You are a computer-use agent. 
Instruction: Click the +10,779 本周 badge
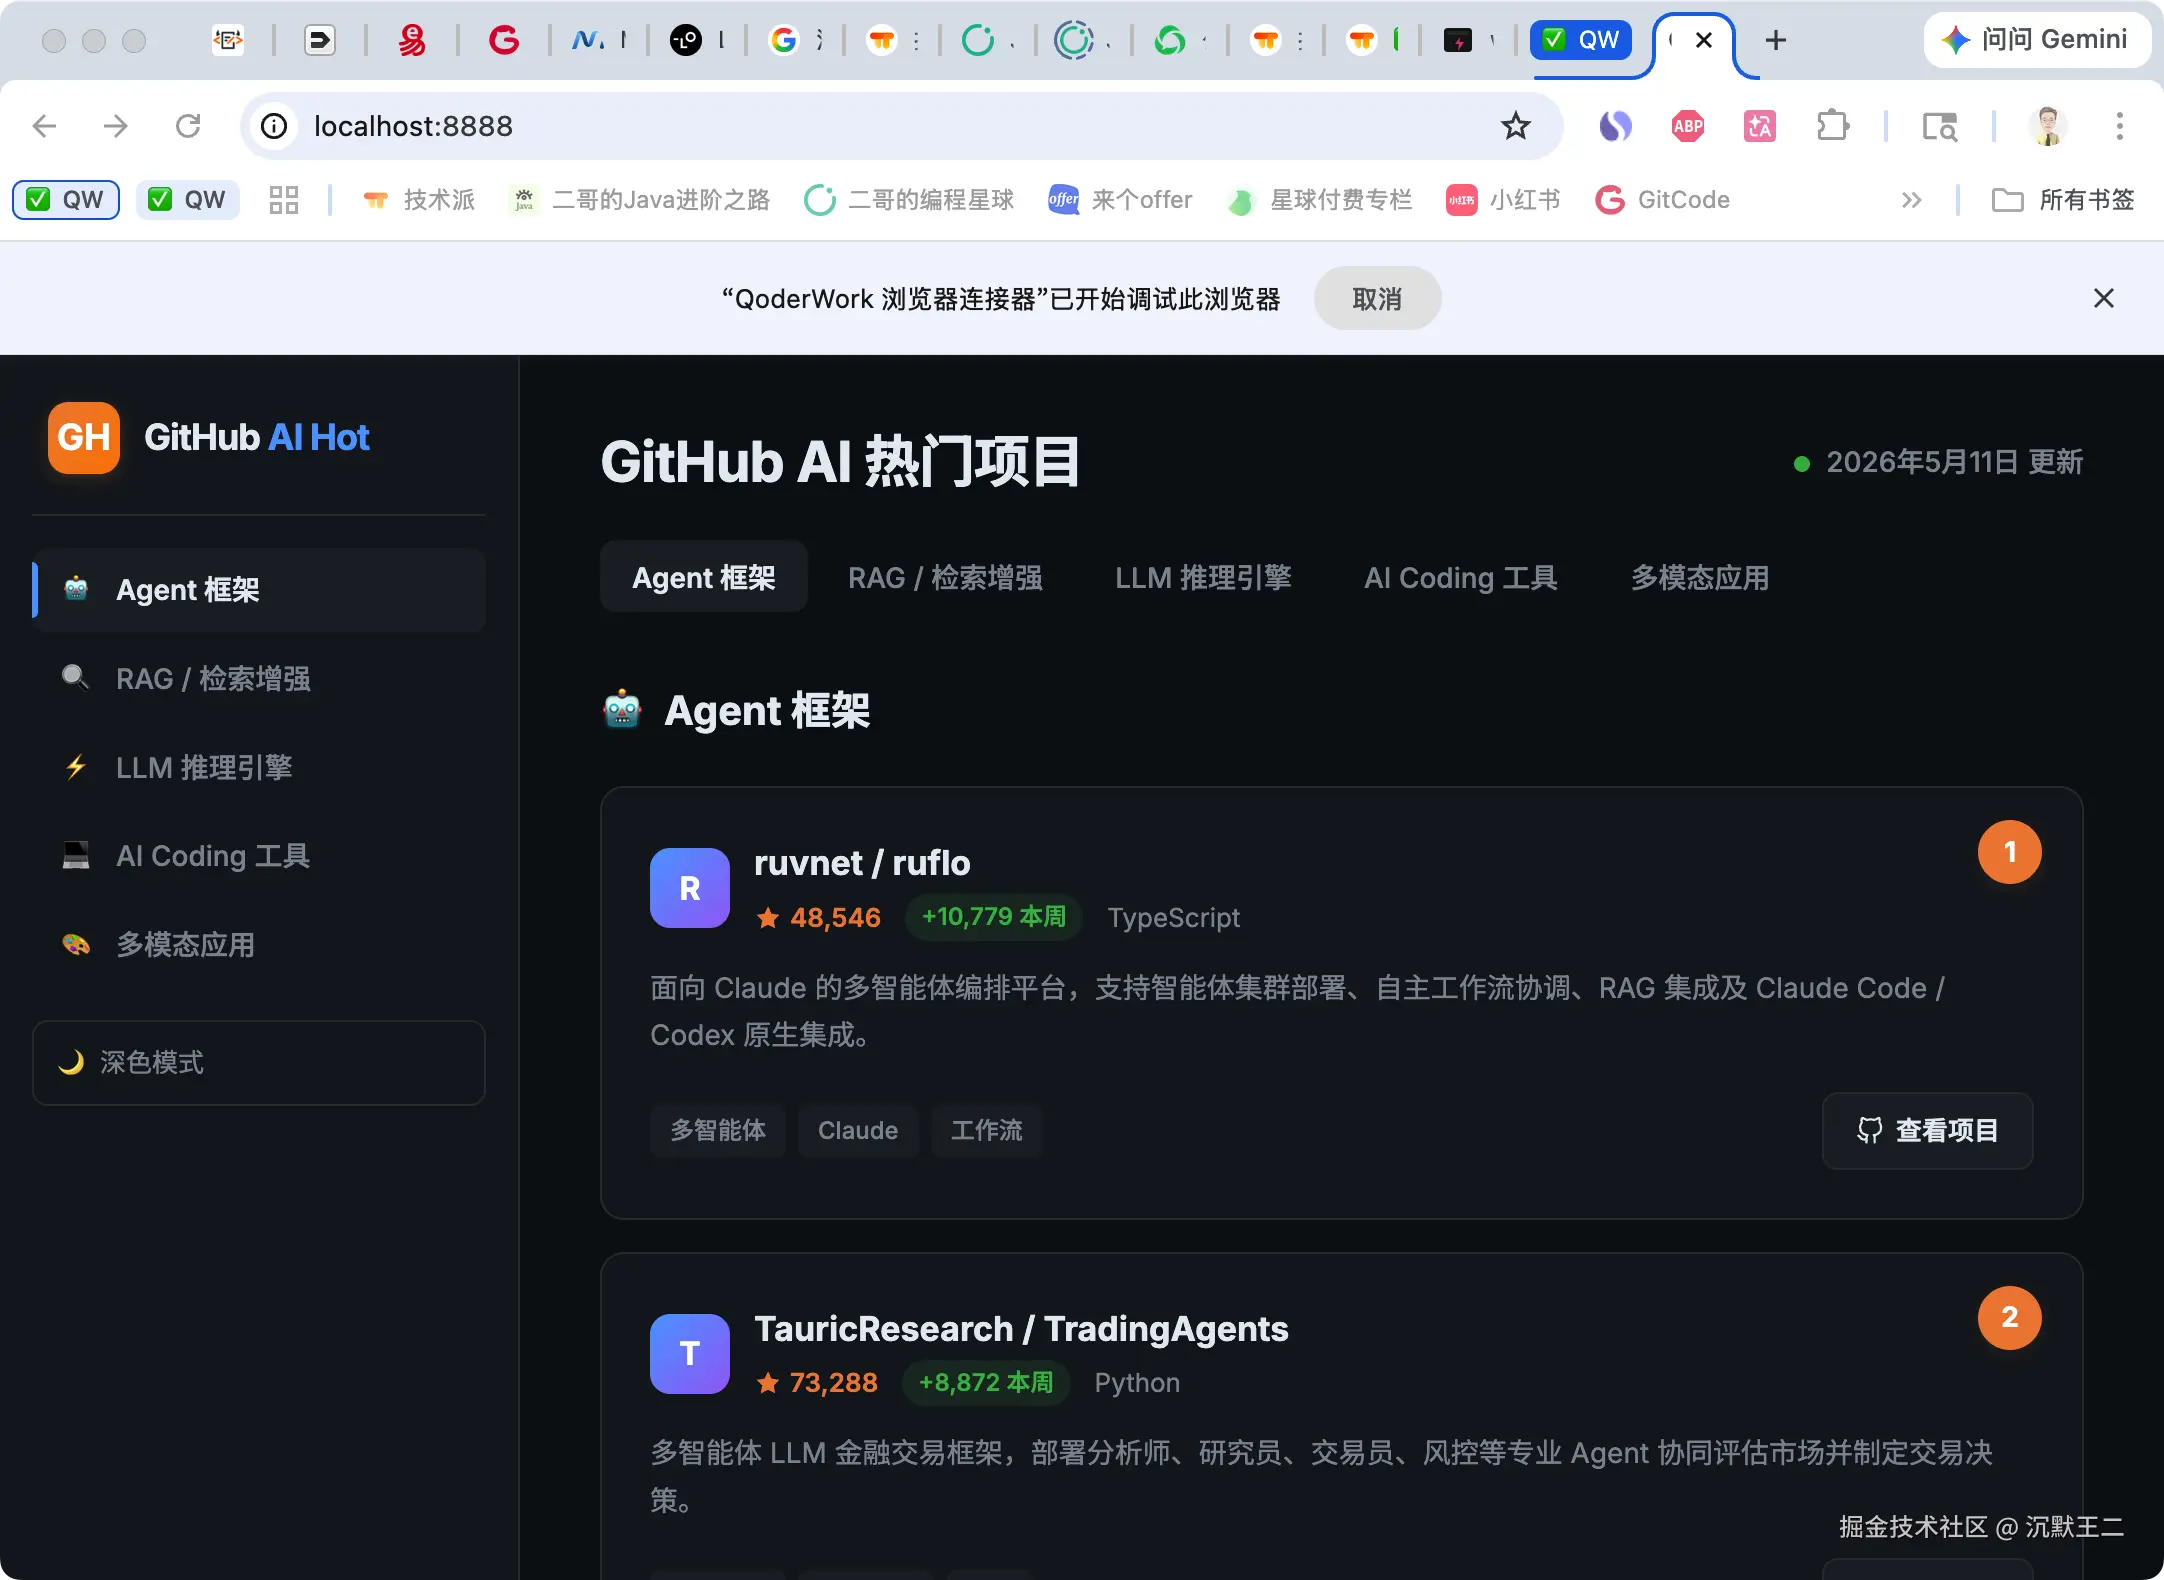coord(994,917)
